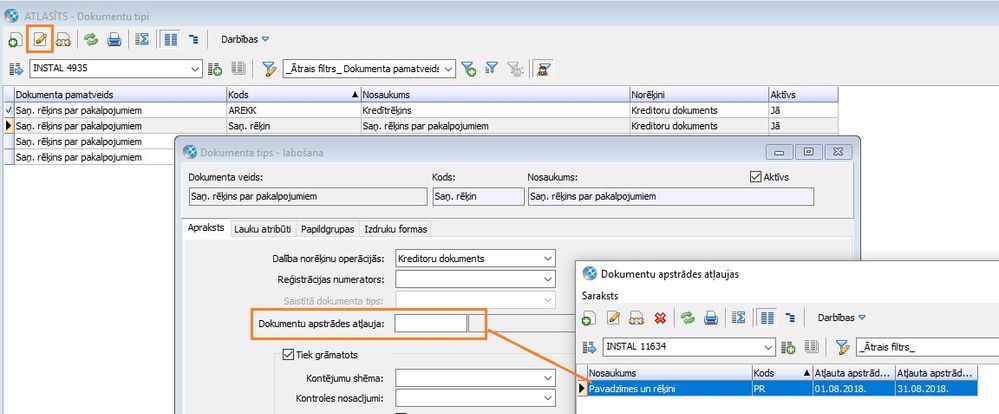Click new record icon in Dokumentu apstrādes atļaujas
999x414 pixels.
click(589, 317)
